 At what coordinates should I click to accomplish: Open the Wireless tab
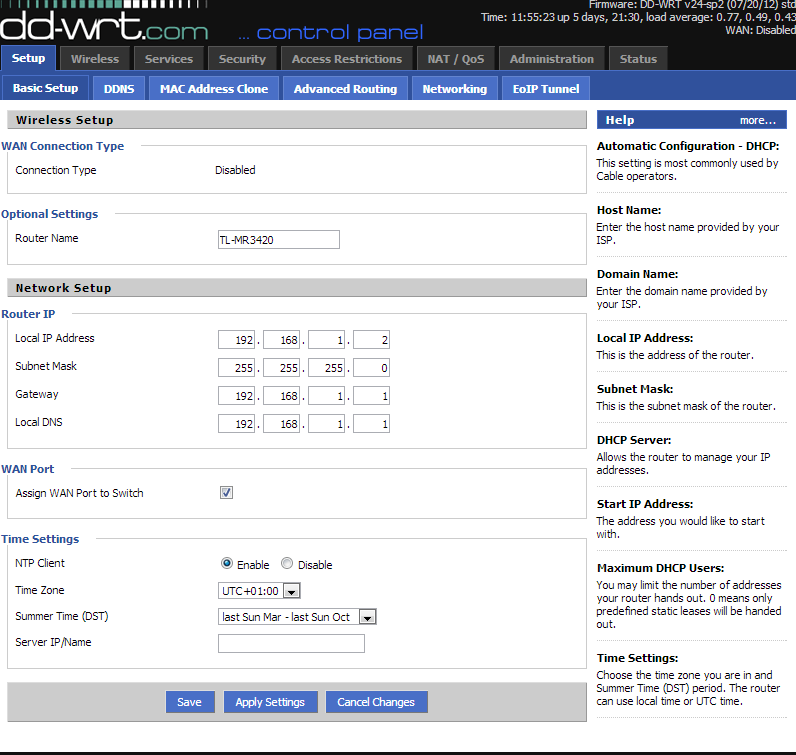pyautogui.click(x=94, y=59)
